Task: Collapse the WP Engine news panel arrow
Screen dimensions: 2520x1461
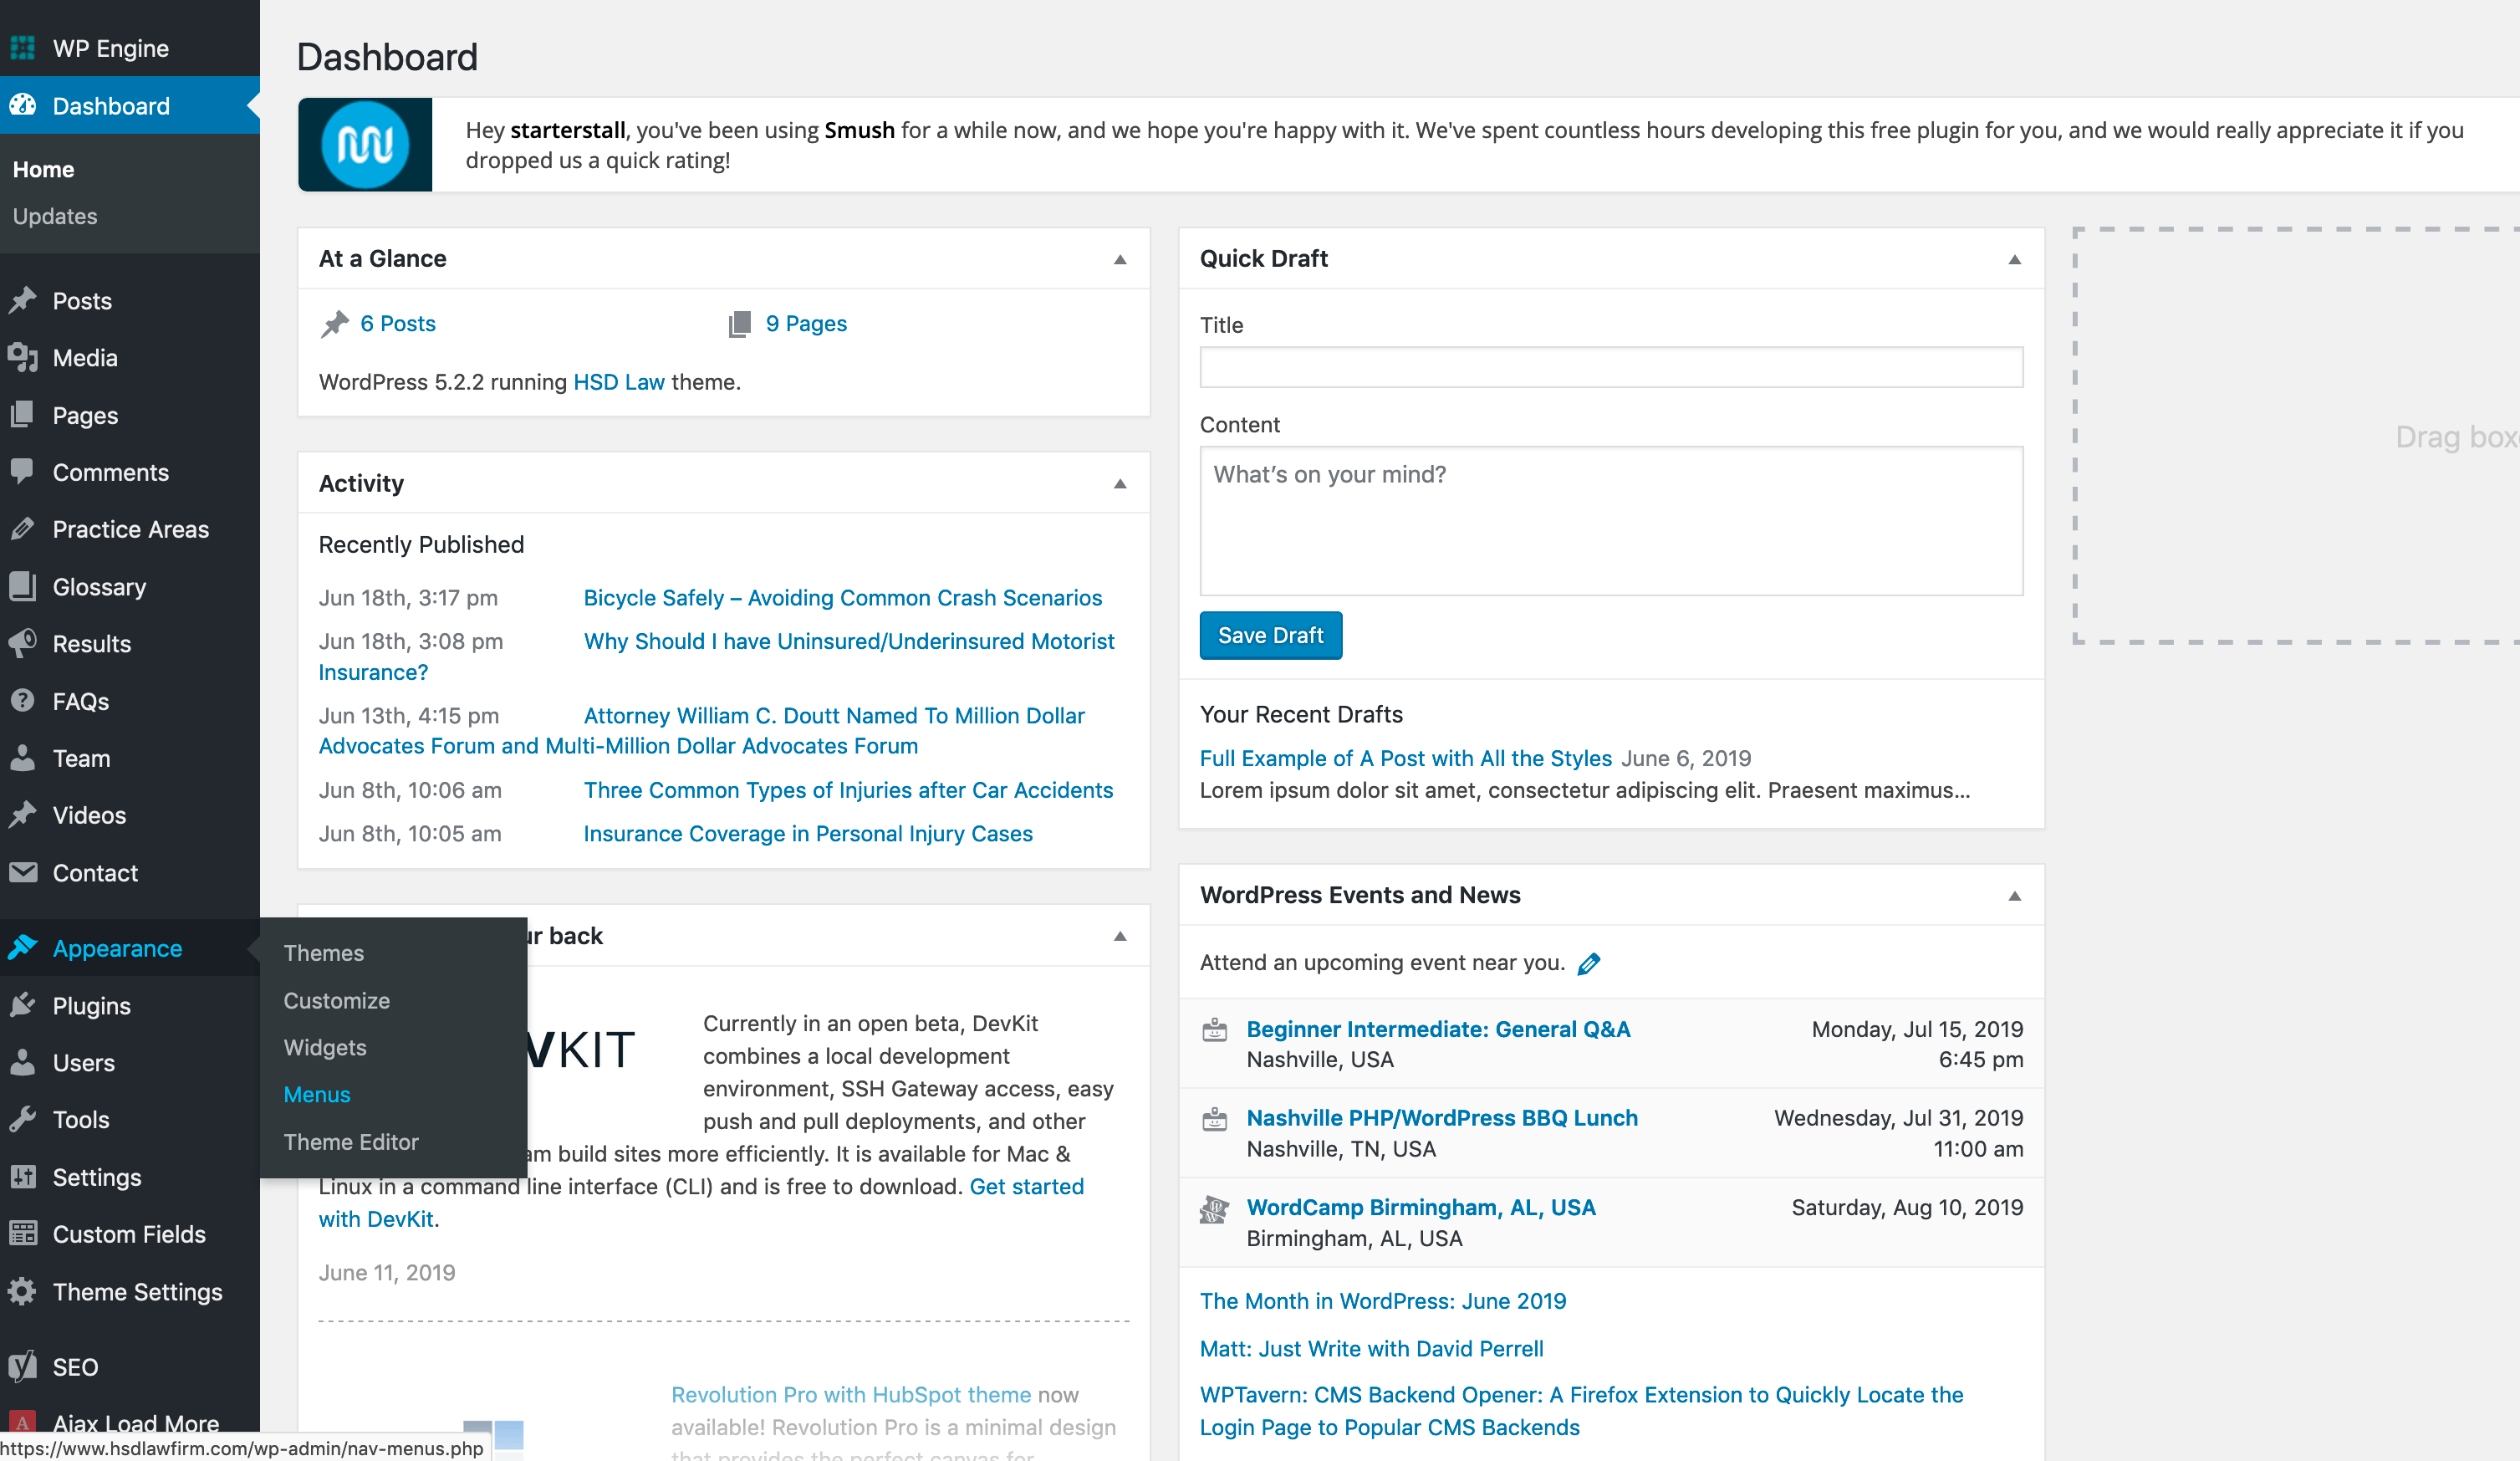Action: 1120,937
